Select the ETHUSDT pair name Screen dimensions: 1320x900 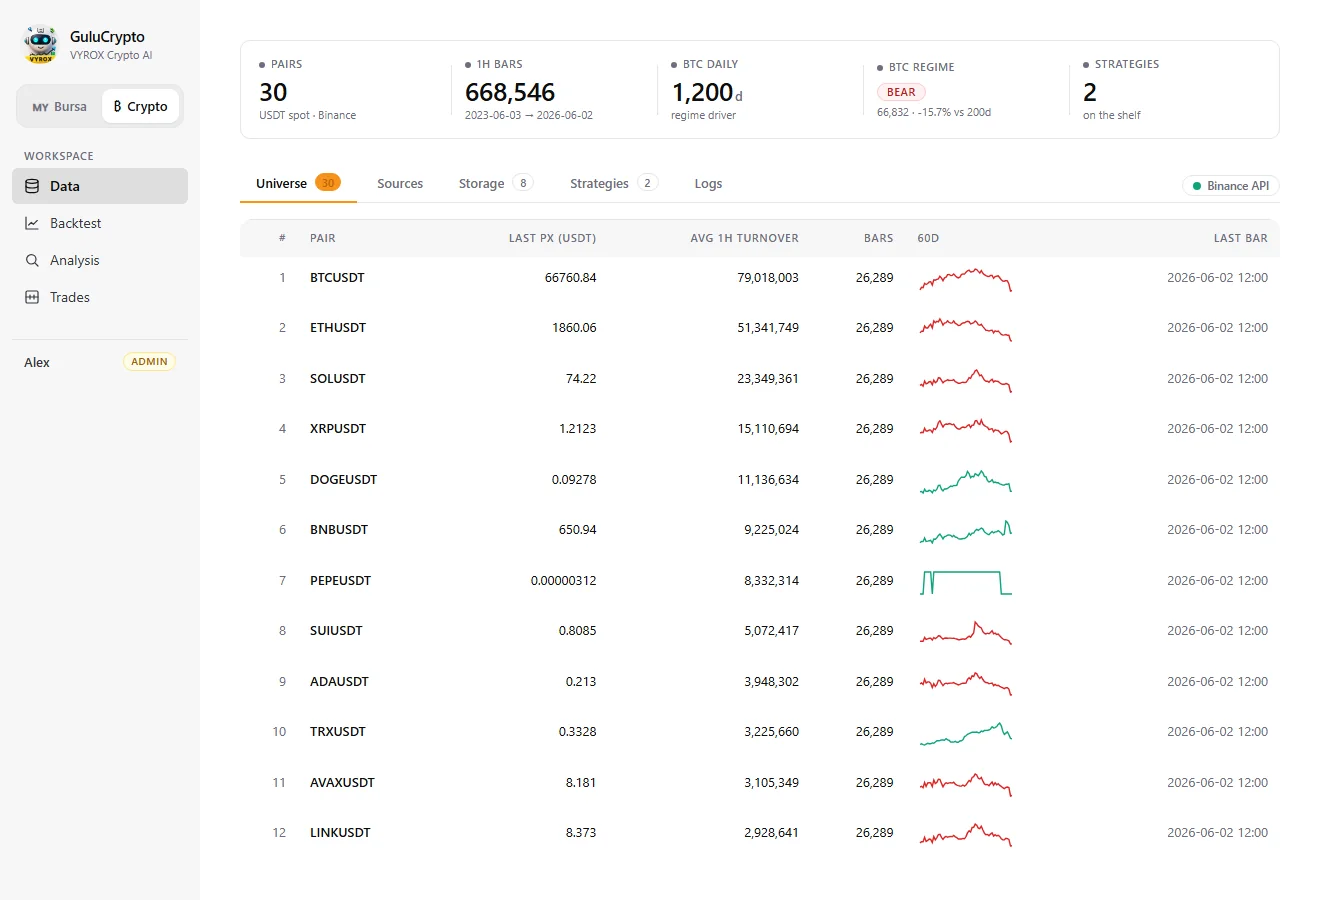click(x=338, y=328)
